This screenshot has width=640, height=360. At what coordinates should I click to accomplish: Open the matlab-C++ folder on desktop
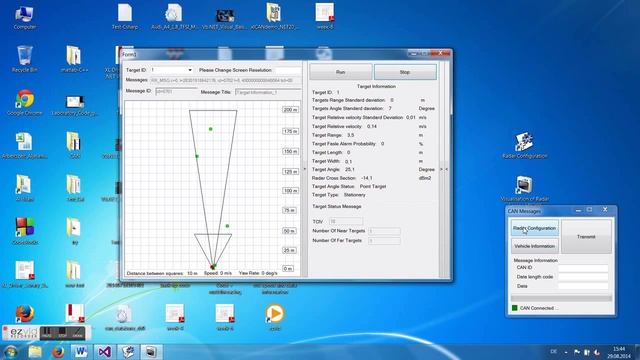(x=74, y=59)
